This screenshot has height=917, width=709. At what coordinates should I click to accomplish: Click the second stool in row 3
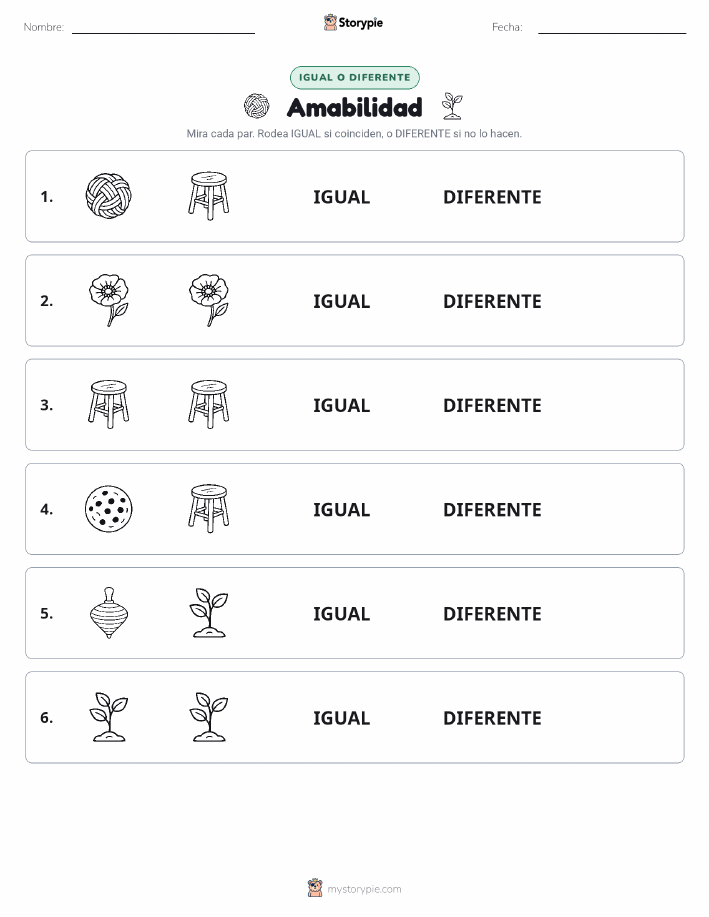pyautogui.click(x=209, y=404)
